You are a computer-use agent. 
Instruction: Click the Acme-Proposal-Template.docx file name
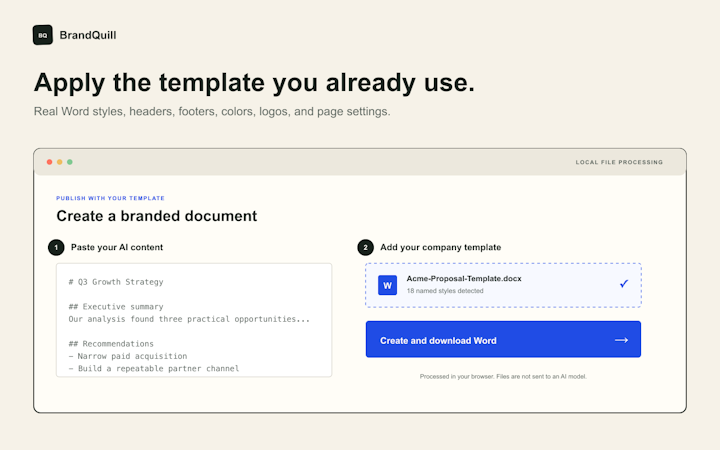464,279
